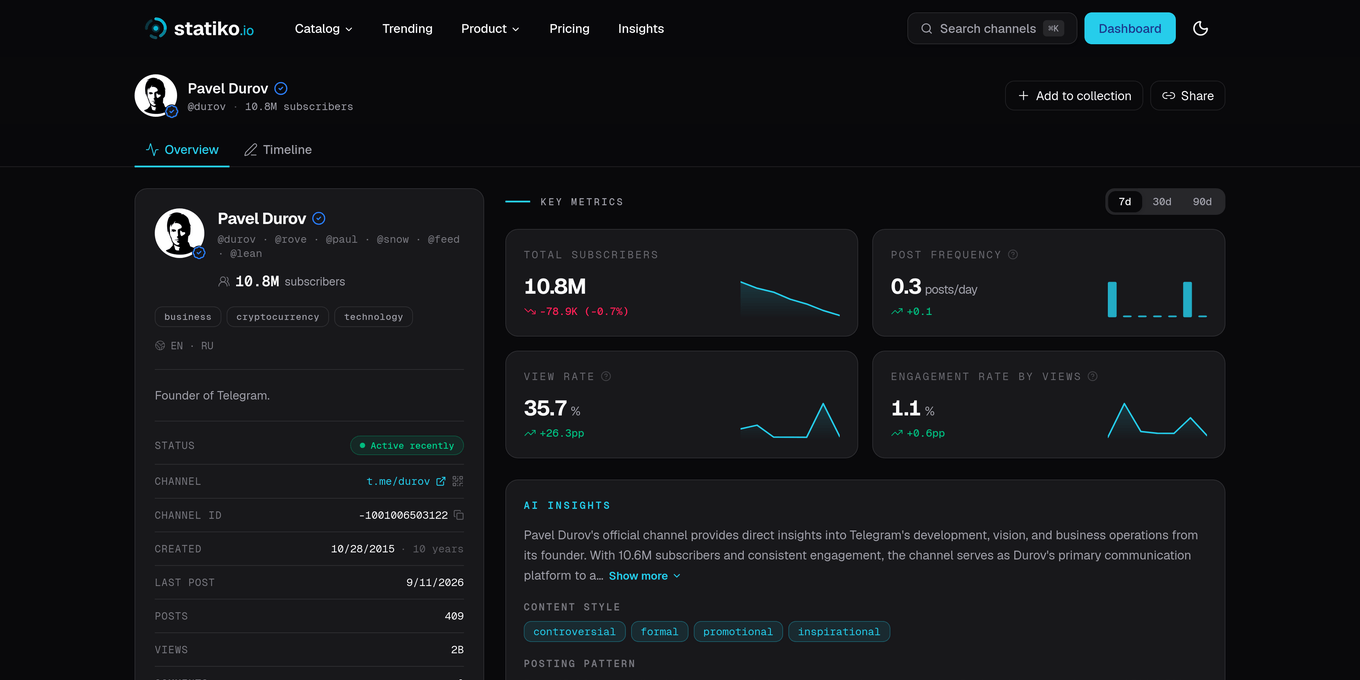Image resolution: width=1360 pixels, height=680 pixels.
Task: Select the formal content style tag
Action: [x=660, y=632]
